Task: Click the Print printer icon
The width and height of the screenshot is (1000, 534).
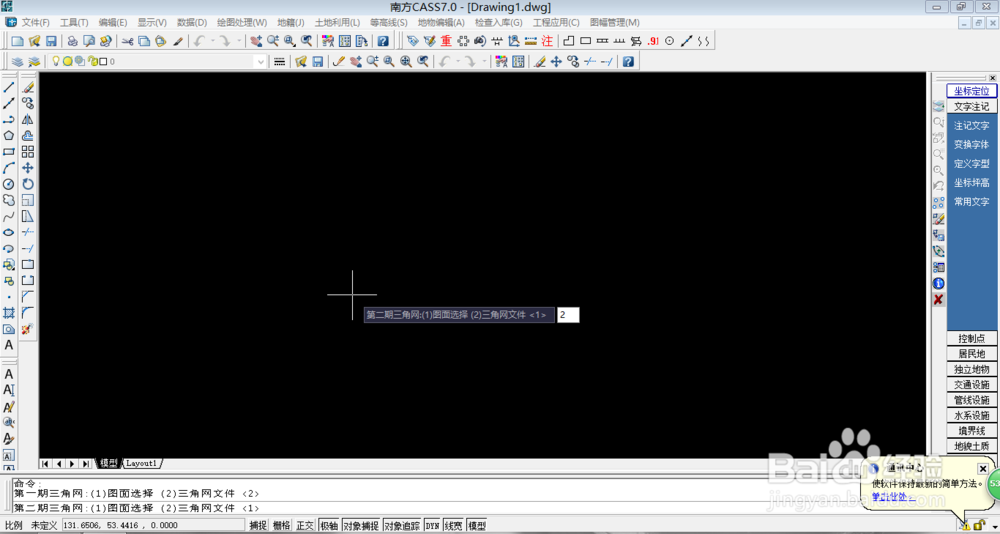Action: (x=73, y=41)
